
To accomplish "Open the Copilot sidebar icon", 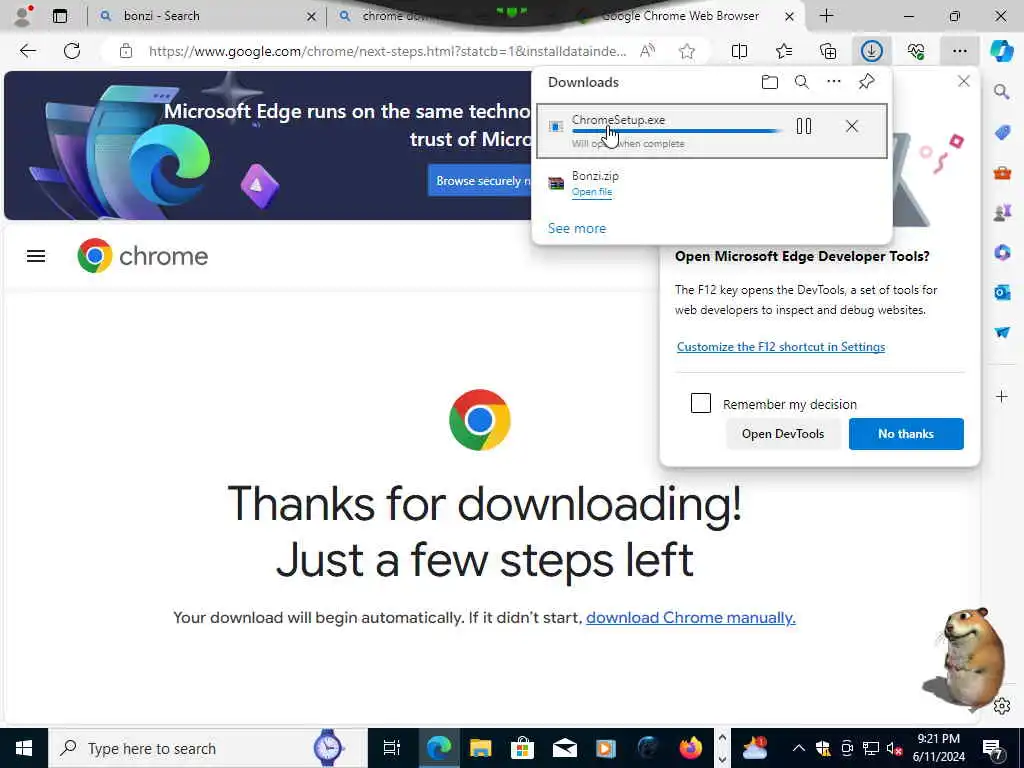I will (1001, 51).
